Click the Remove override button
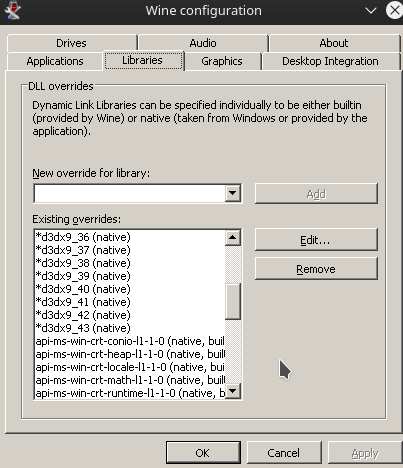Image resolution: width=403 pixels, height=468 pixels. click(316, 269)
